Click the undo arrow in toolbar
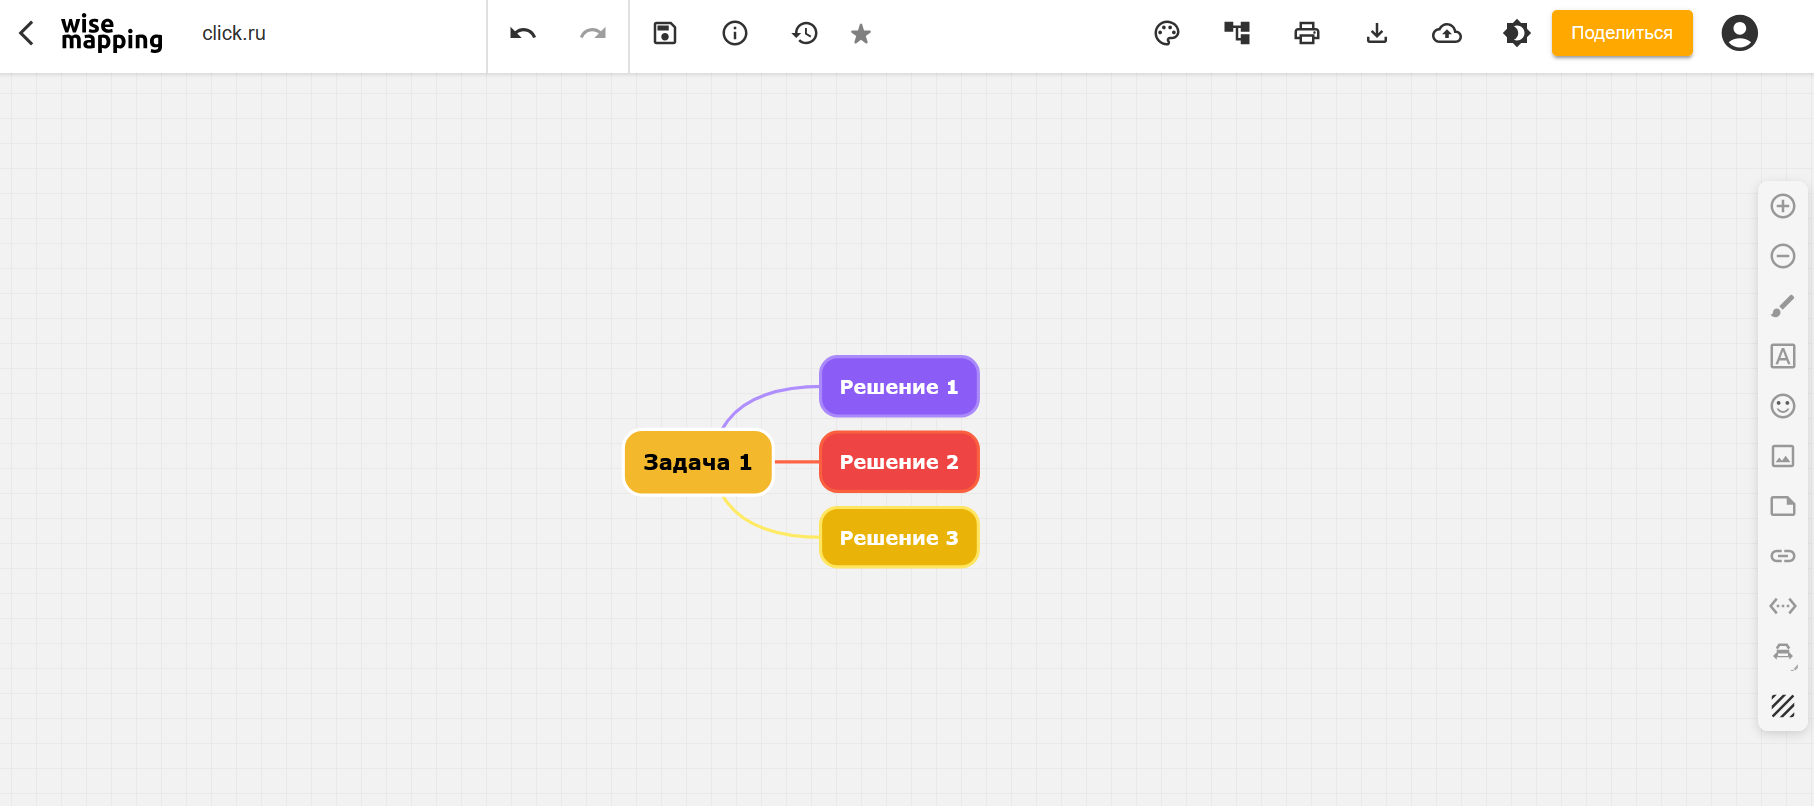The image size is (1814, 806). coord(522,34)
